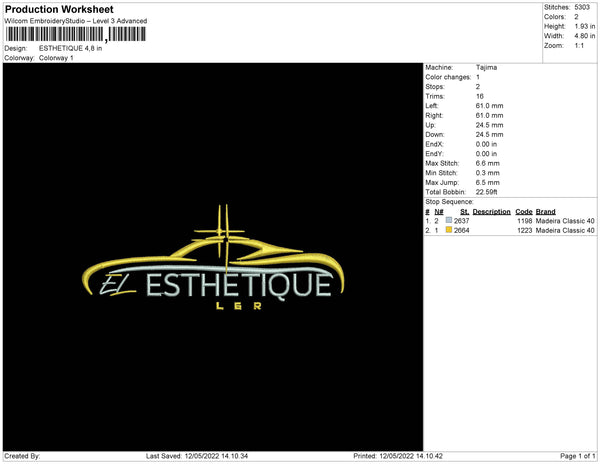Screen dimensions: 600x464
Task: Click the design name 'ESTHETIQUE 4,8 in'
Action: (70, 48)
